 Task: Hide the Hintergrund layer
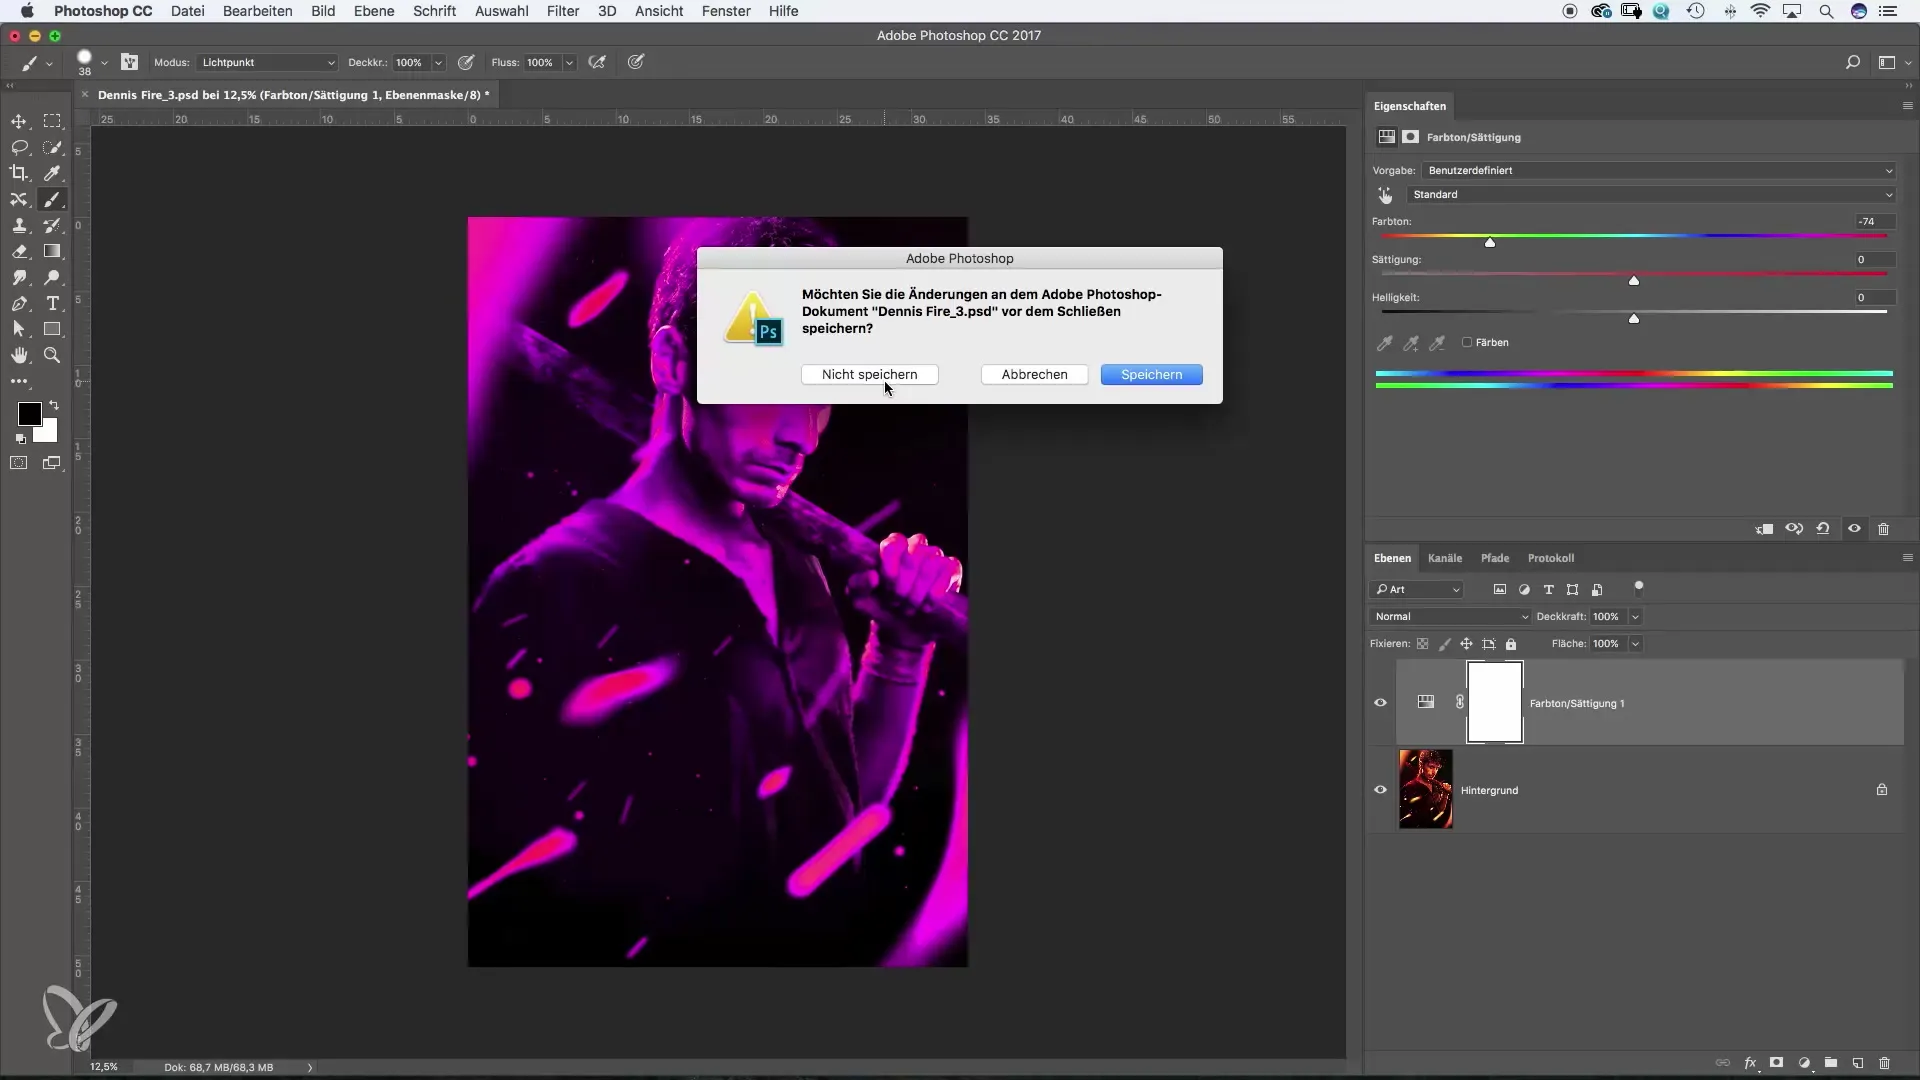point(1381,790)
